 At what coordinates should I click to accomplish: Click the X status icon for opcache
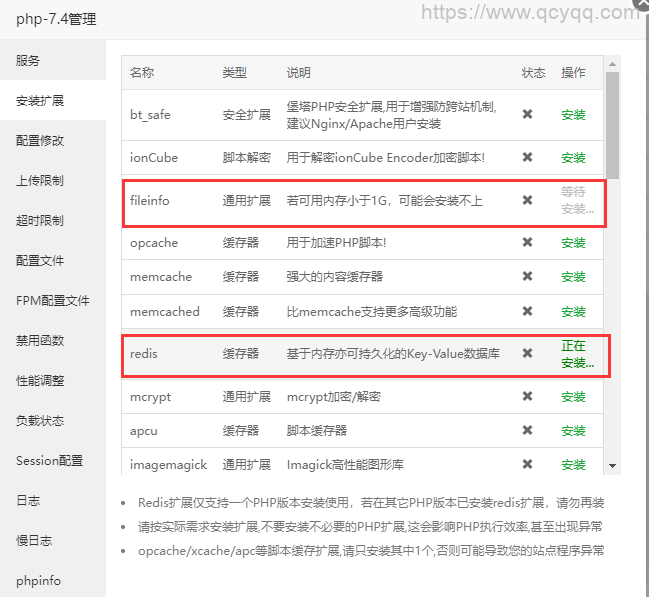point(527,242)
